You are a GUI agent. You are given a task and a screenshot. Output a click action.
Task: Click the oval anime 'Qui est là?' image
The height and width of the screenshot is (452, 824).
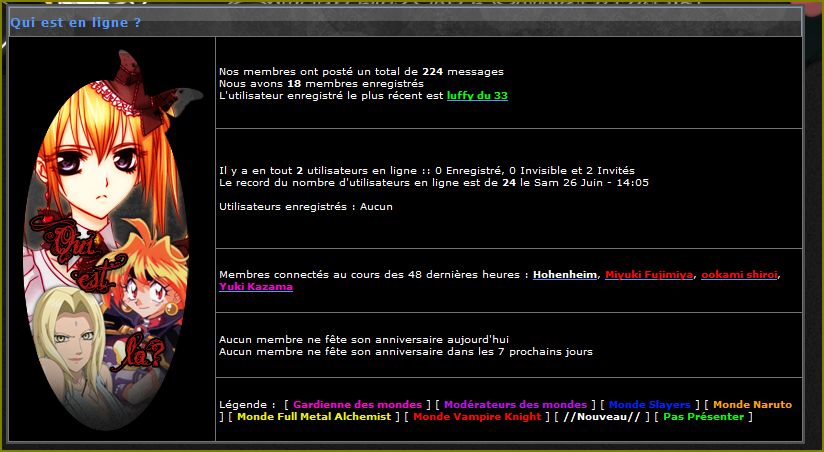pos(112,239)
